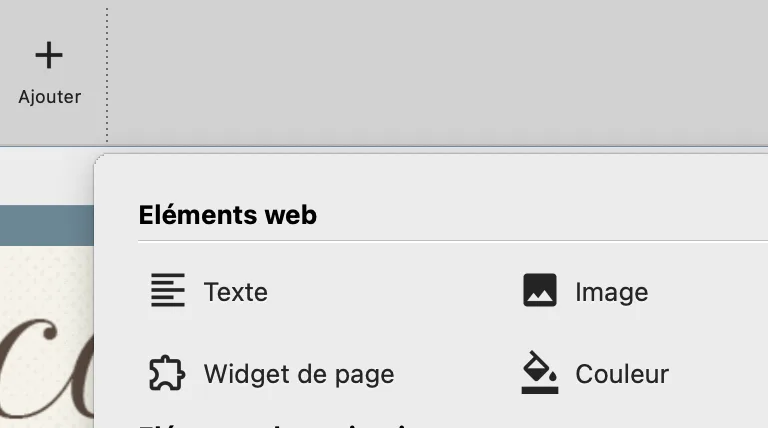This screenshot has width=768, height=428.
Task: Select the Widget de page puzzle icon
Action: click(x=168, y=373)
